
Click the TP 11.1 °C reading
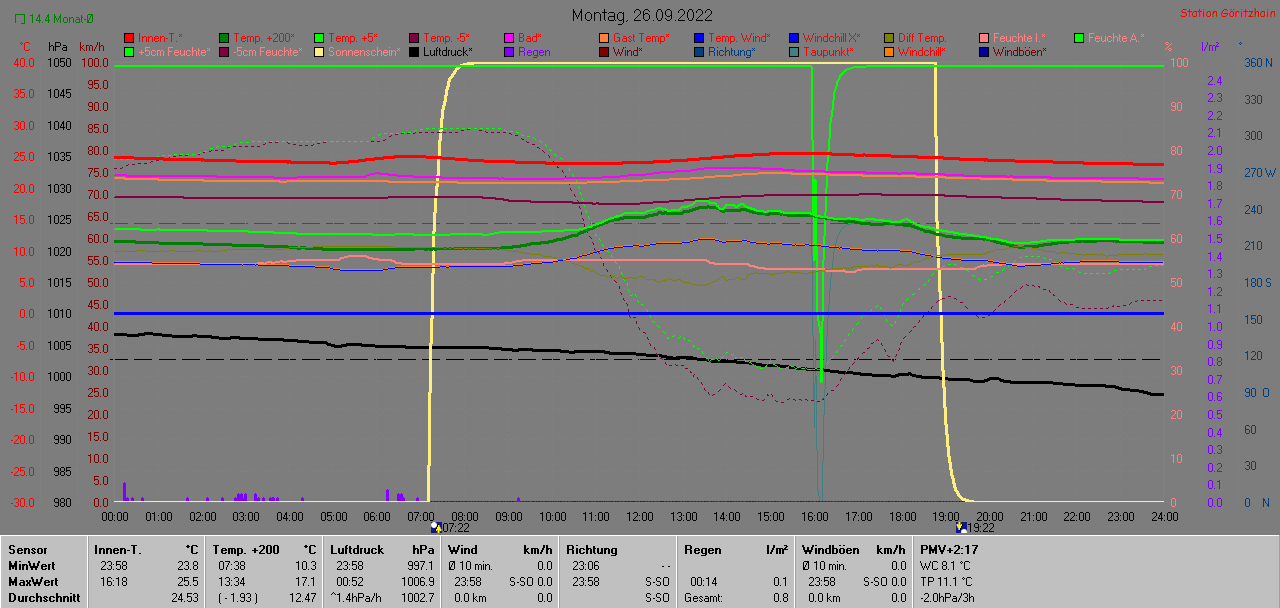point(945,581)
